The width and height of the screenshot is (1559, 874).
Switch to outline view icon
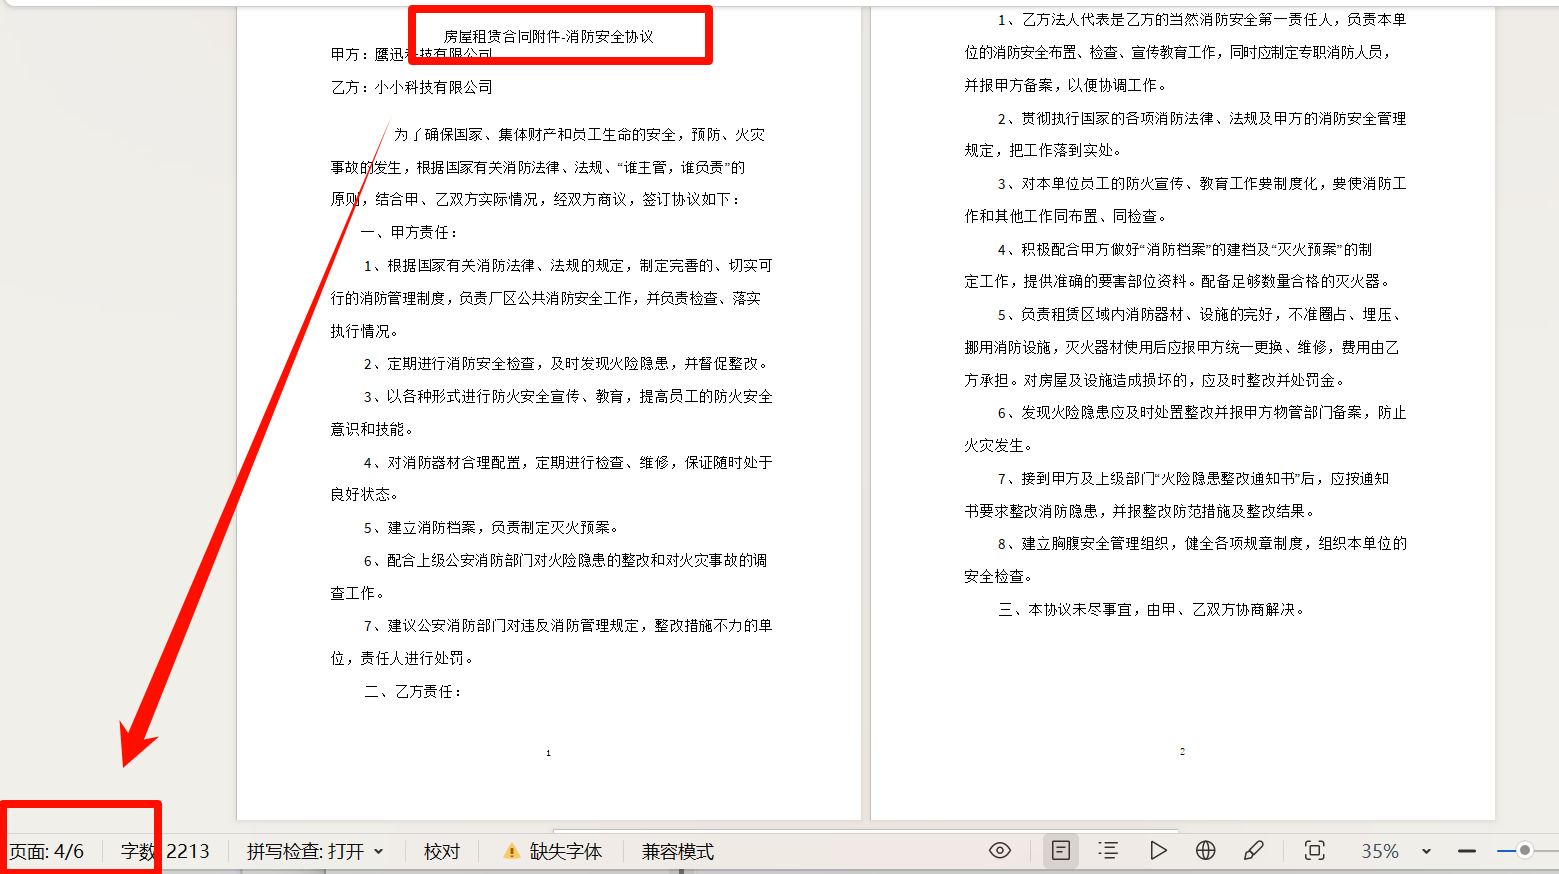1108,851
